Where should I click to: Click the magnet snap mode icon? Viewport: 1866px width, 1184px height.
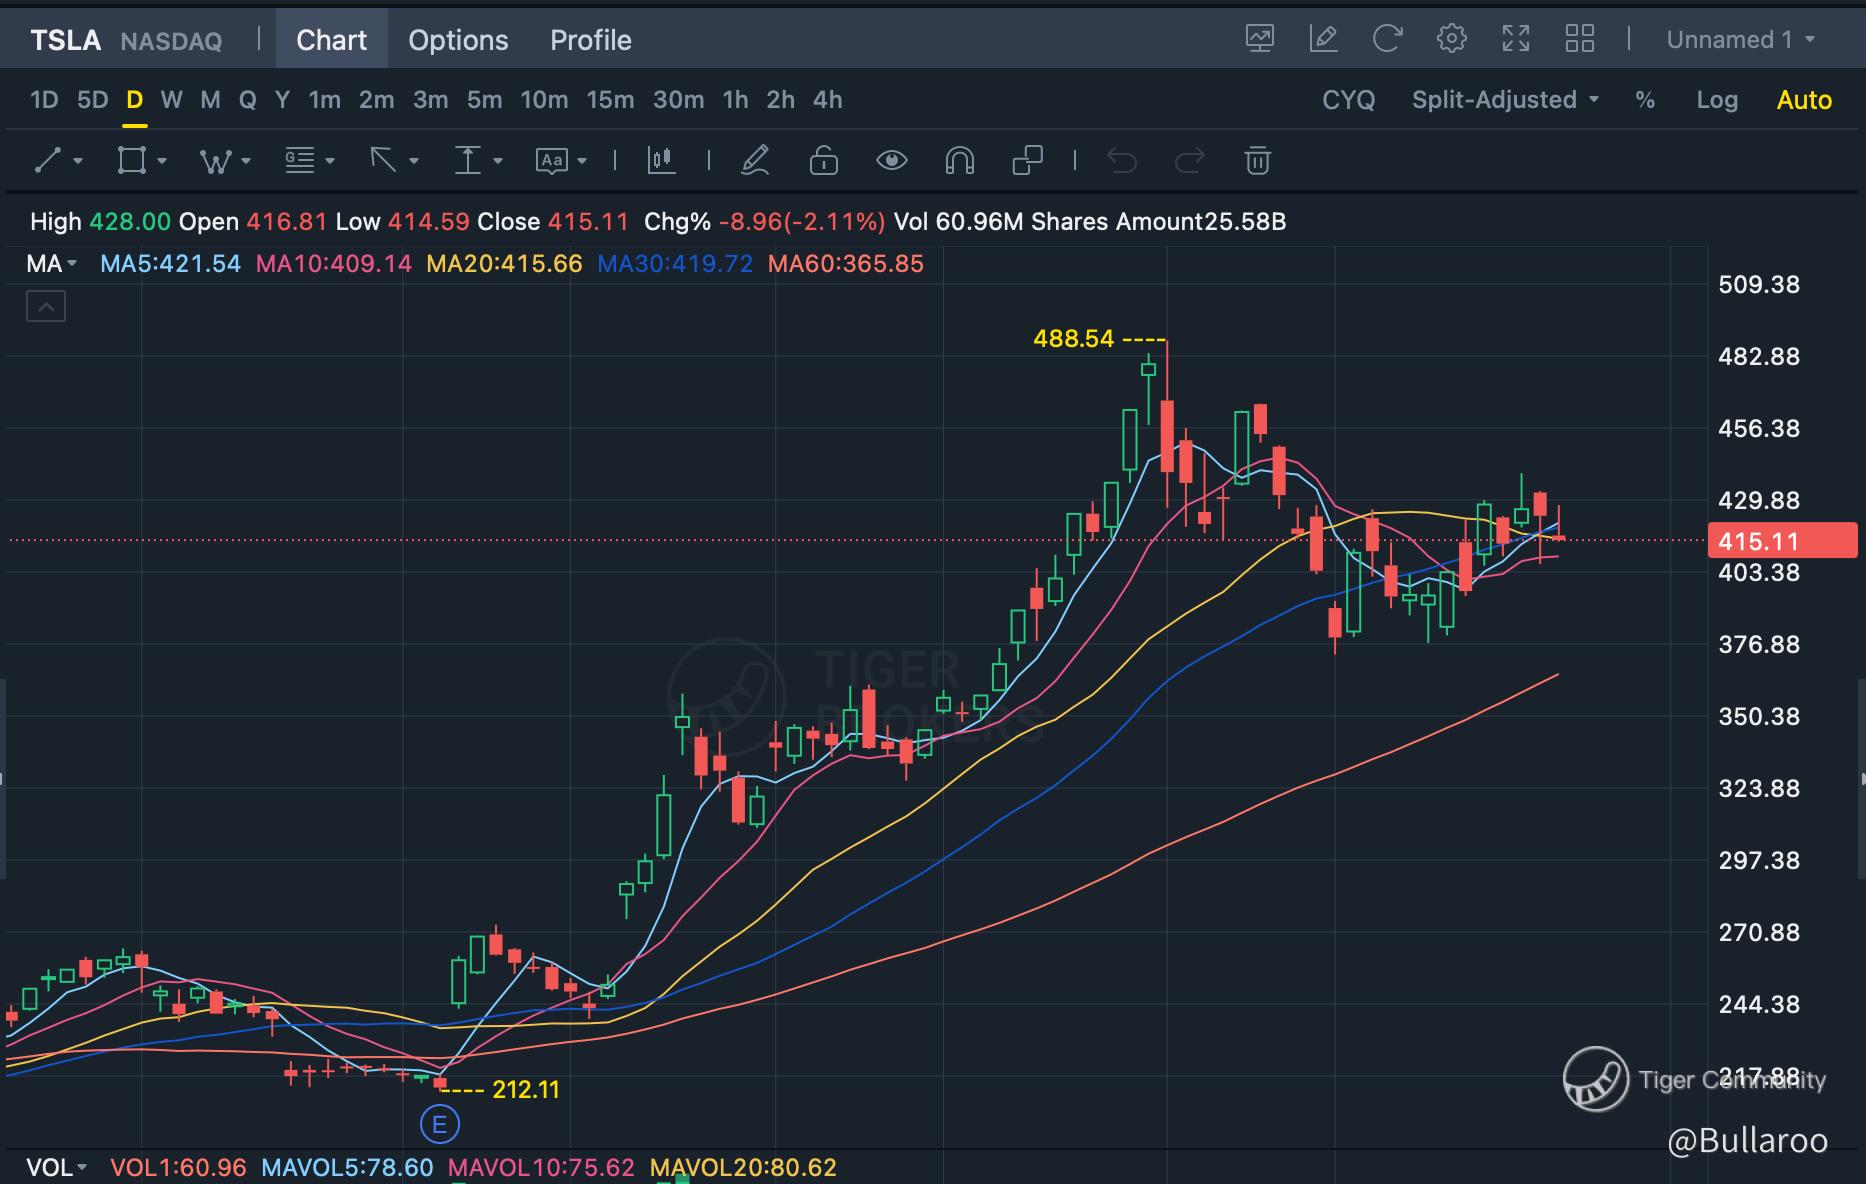(959, 160)
